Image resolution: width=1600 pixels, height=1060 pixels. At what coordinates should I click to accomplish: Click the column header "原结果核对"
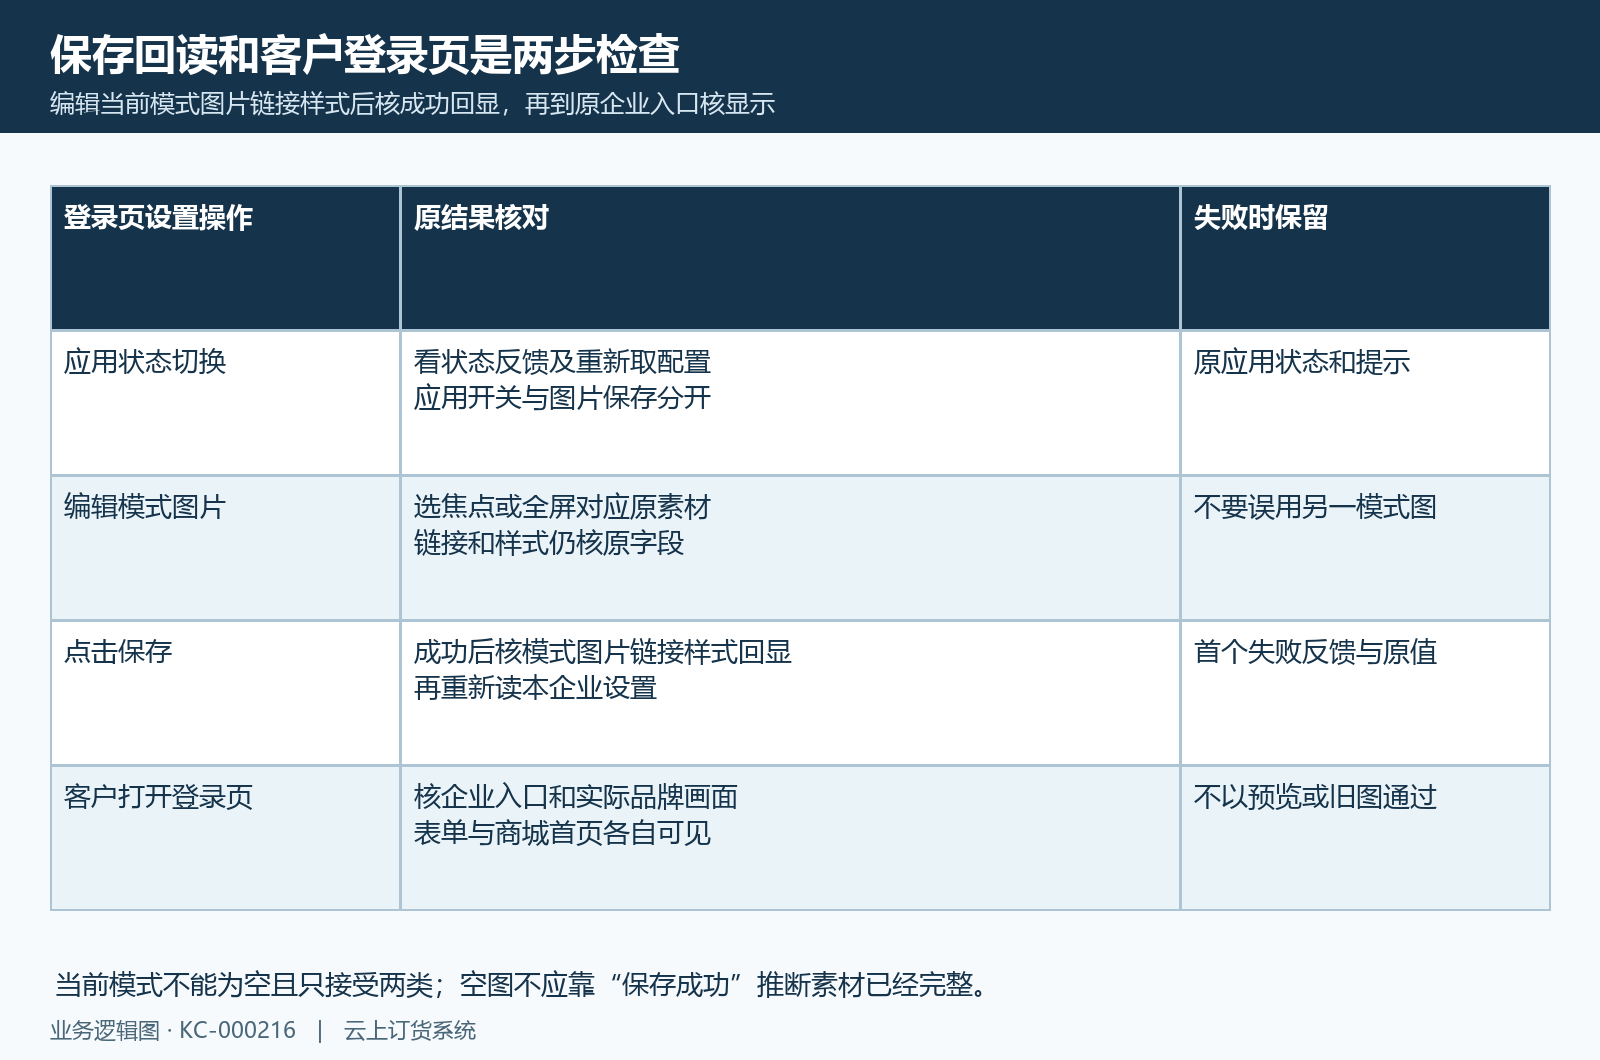point(481,217)
